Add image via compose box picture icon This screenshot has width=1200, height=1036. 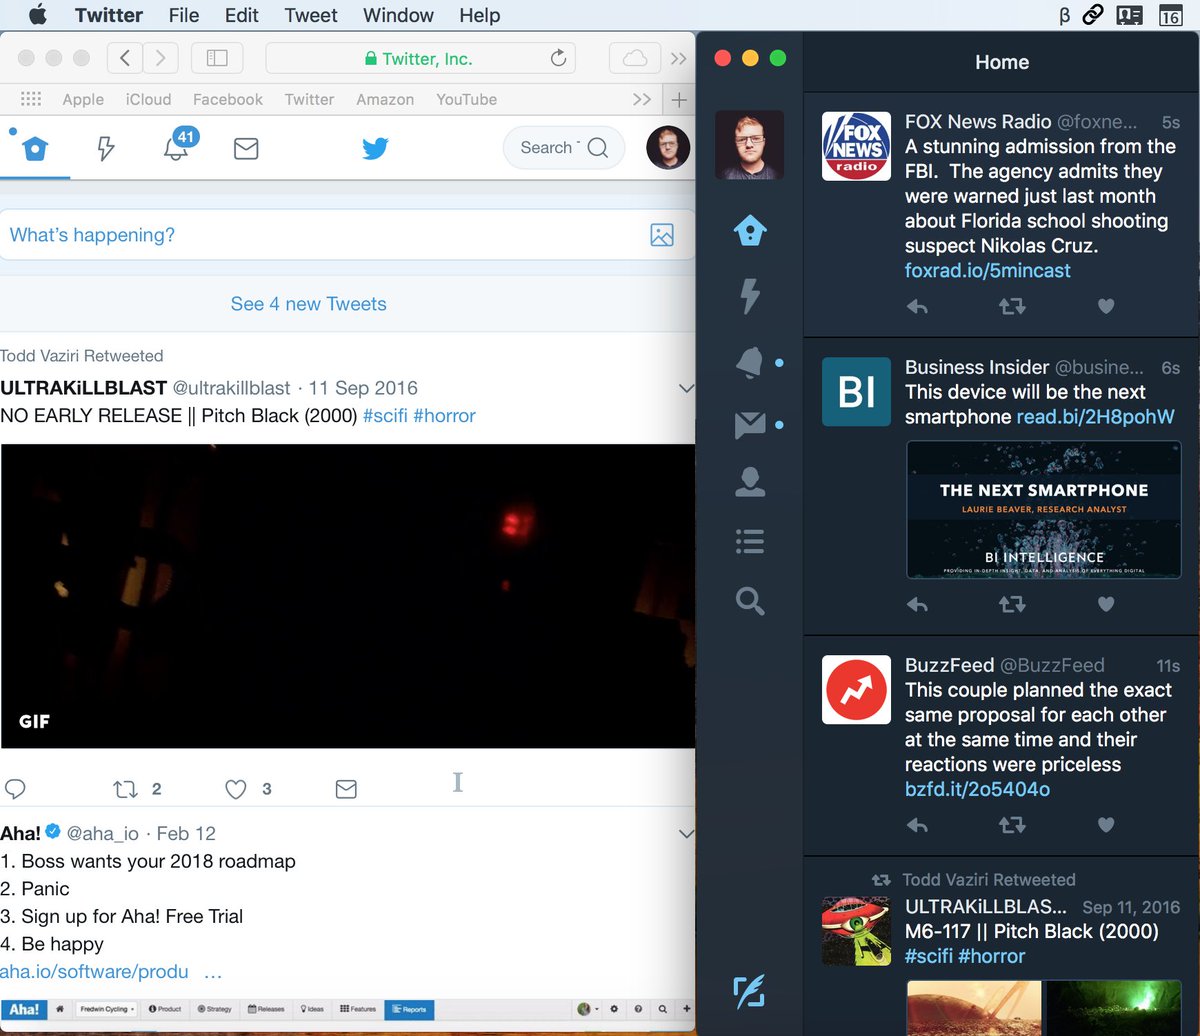pyautogui.click(x=661, y=235)
